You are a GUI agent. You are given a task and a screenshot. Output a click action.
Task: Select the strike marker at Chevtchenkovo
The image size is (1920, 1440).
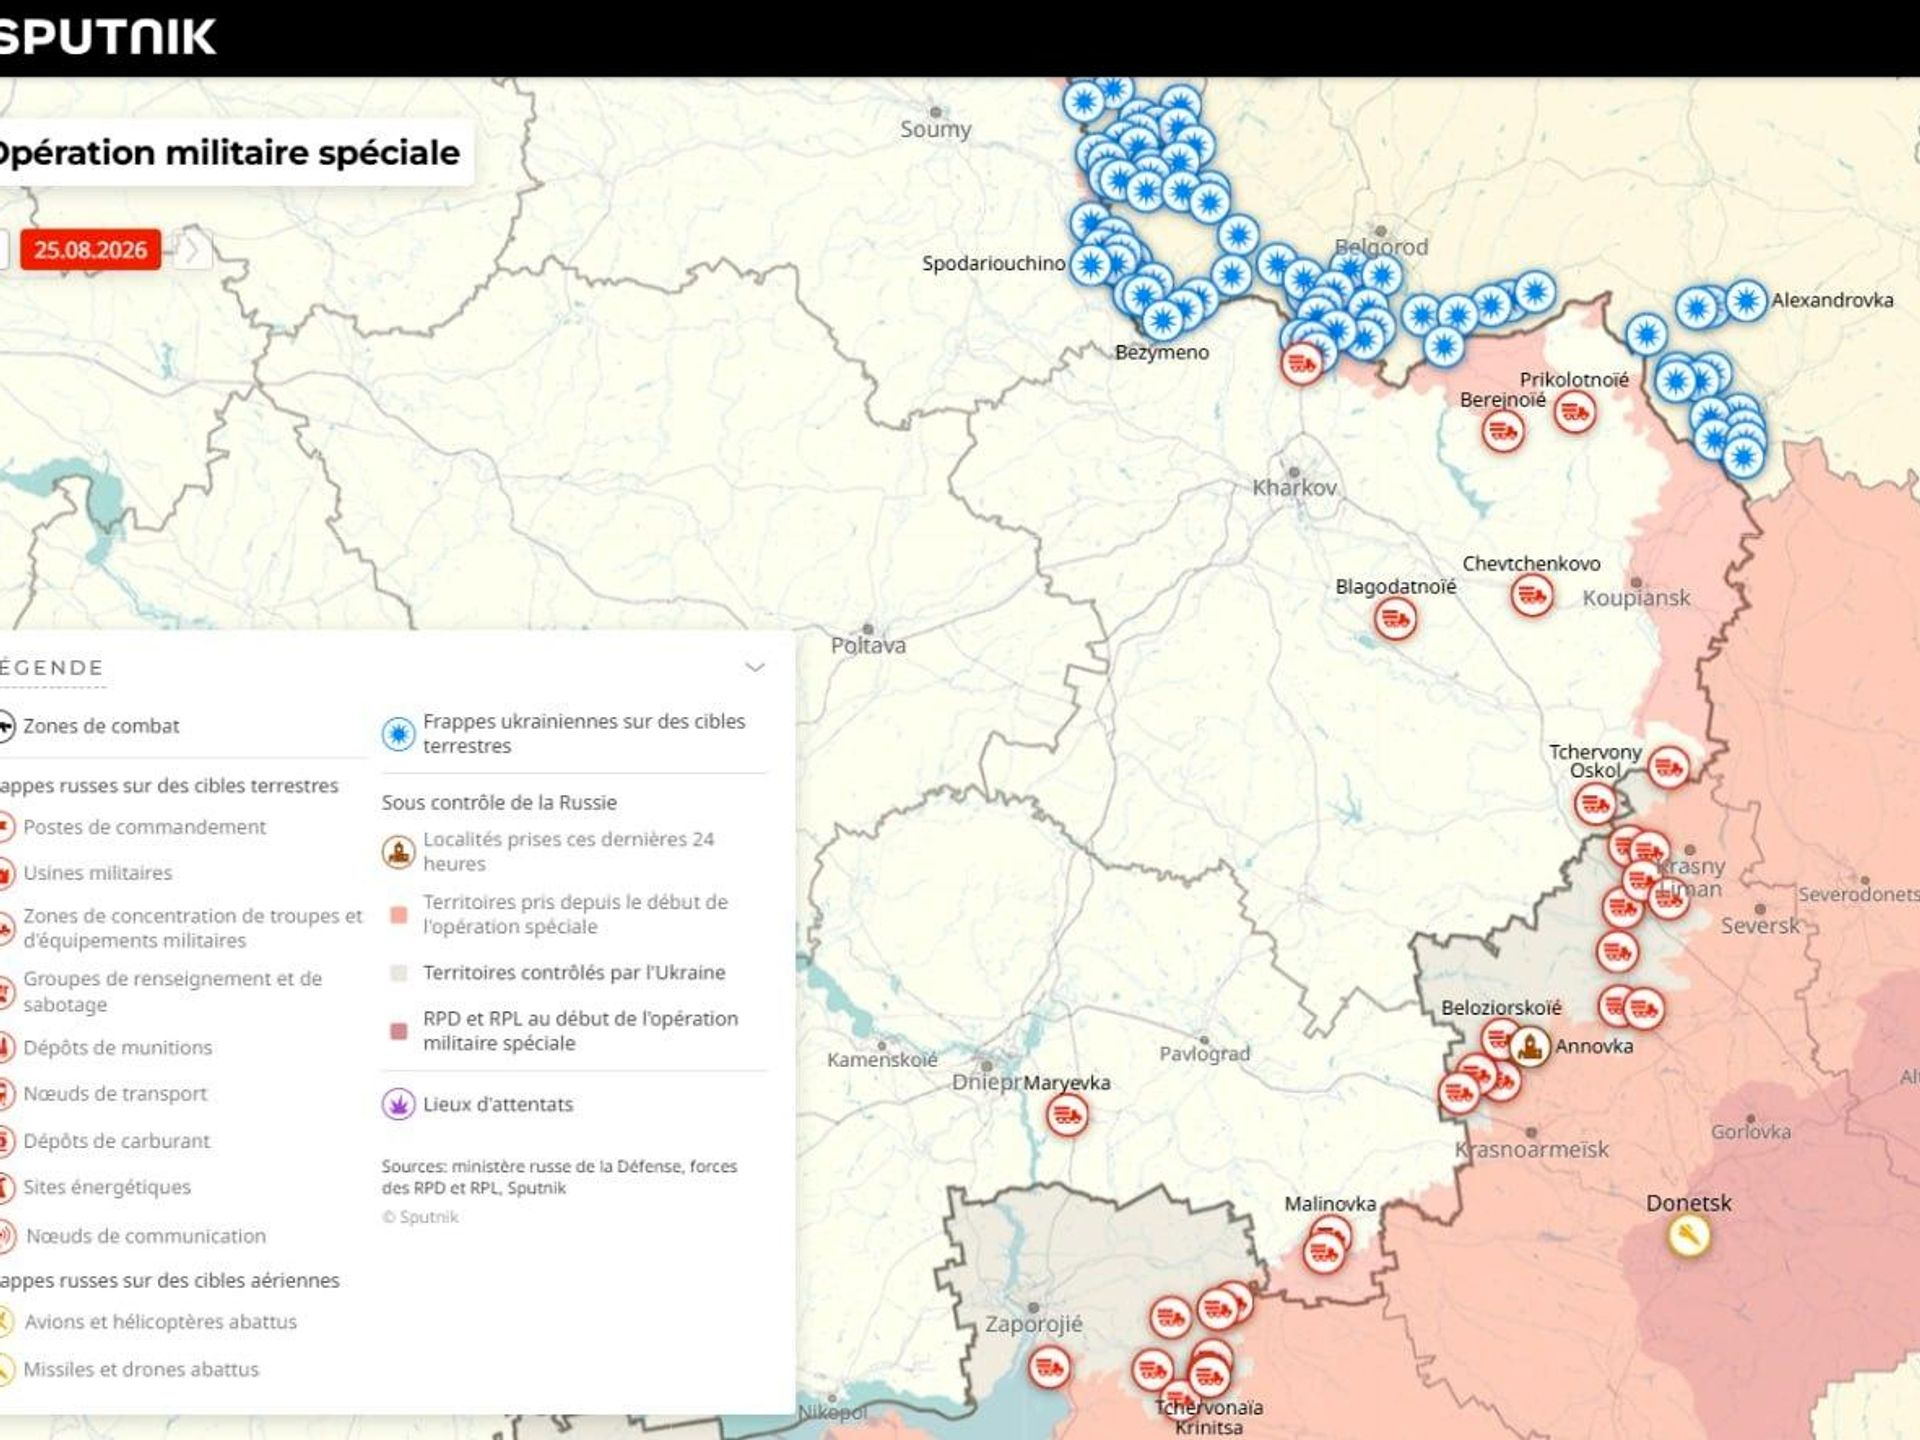[x=1532, y=596]
